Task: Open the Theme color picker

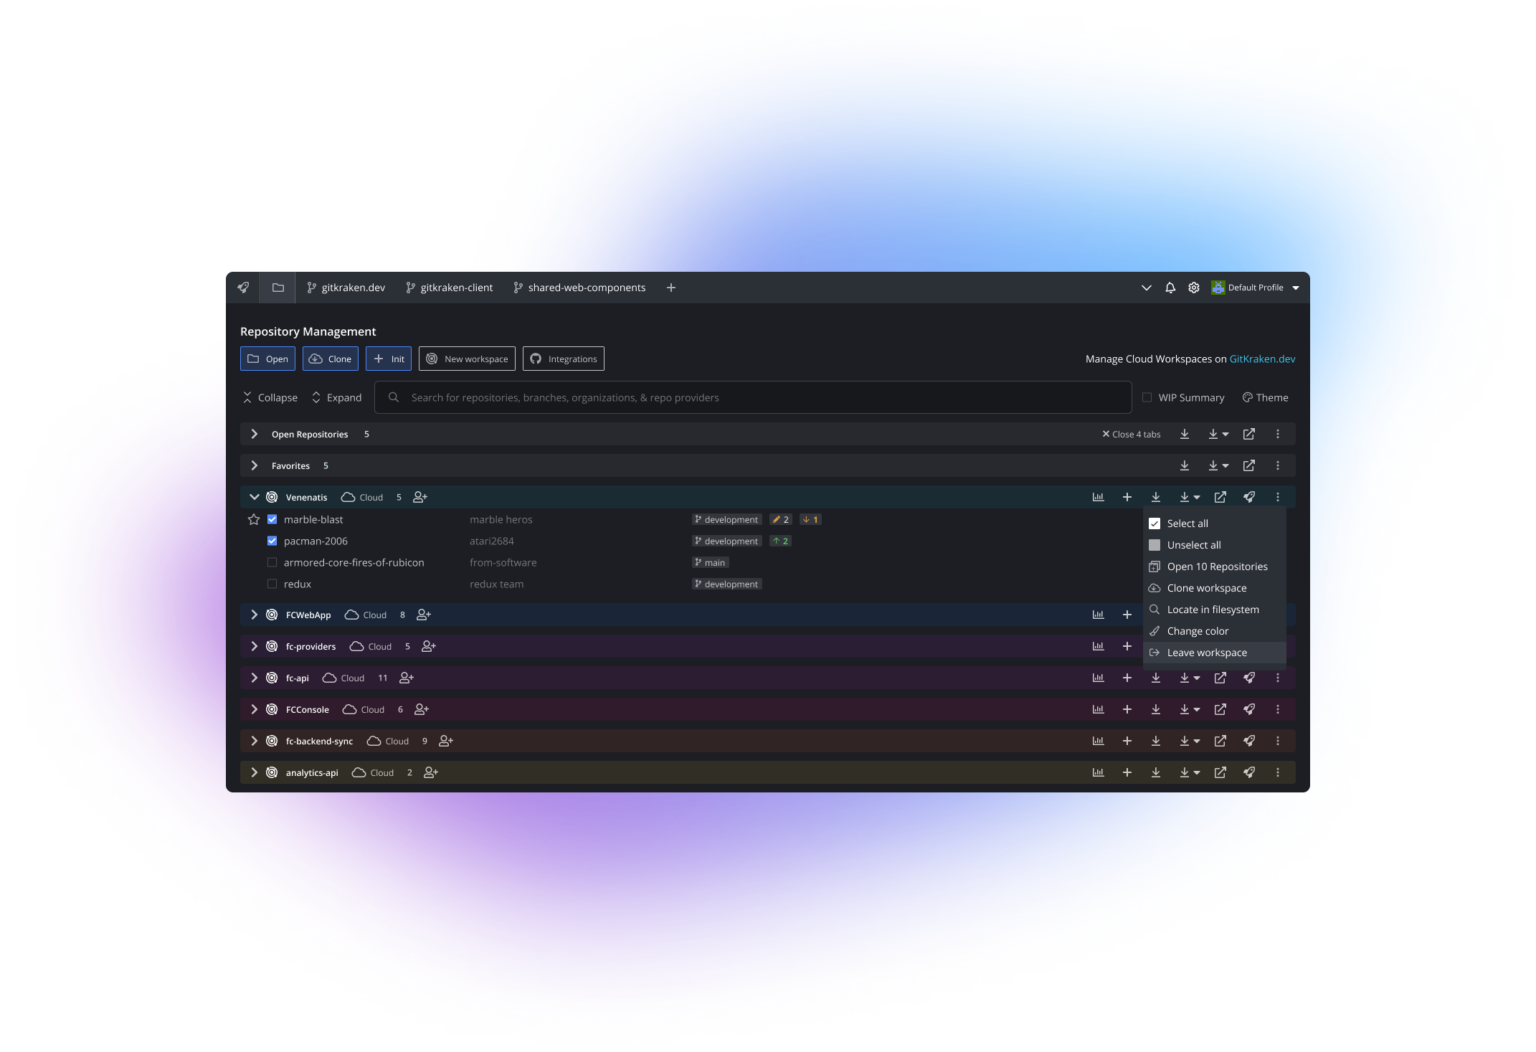Action: (x=1265, y=398)
